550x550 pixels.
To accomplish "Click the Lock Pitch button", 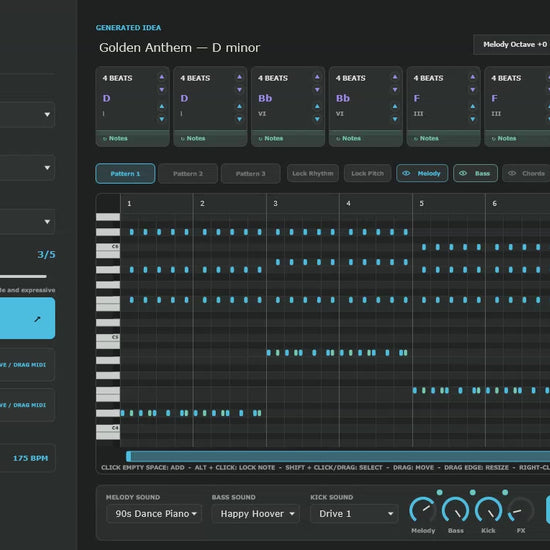I will (367, 173).
